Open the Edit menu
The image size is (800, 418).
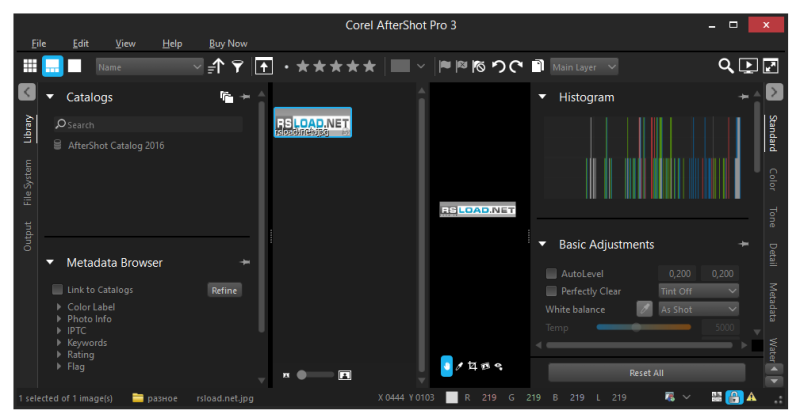[81, 43]
